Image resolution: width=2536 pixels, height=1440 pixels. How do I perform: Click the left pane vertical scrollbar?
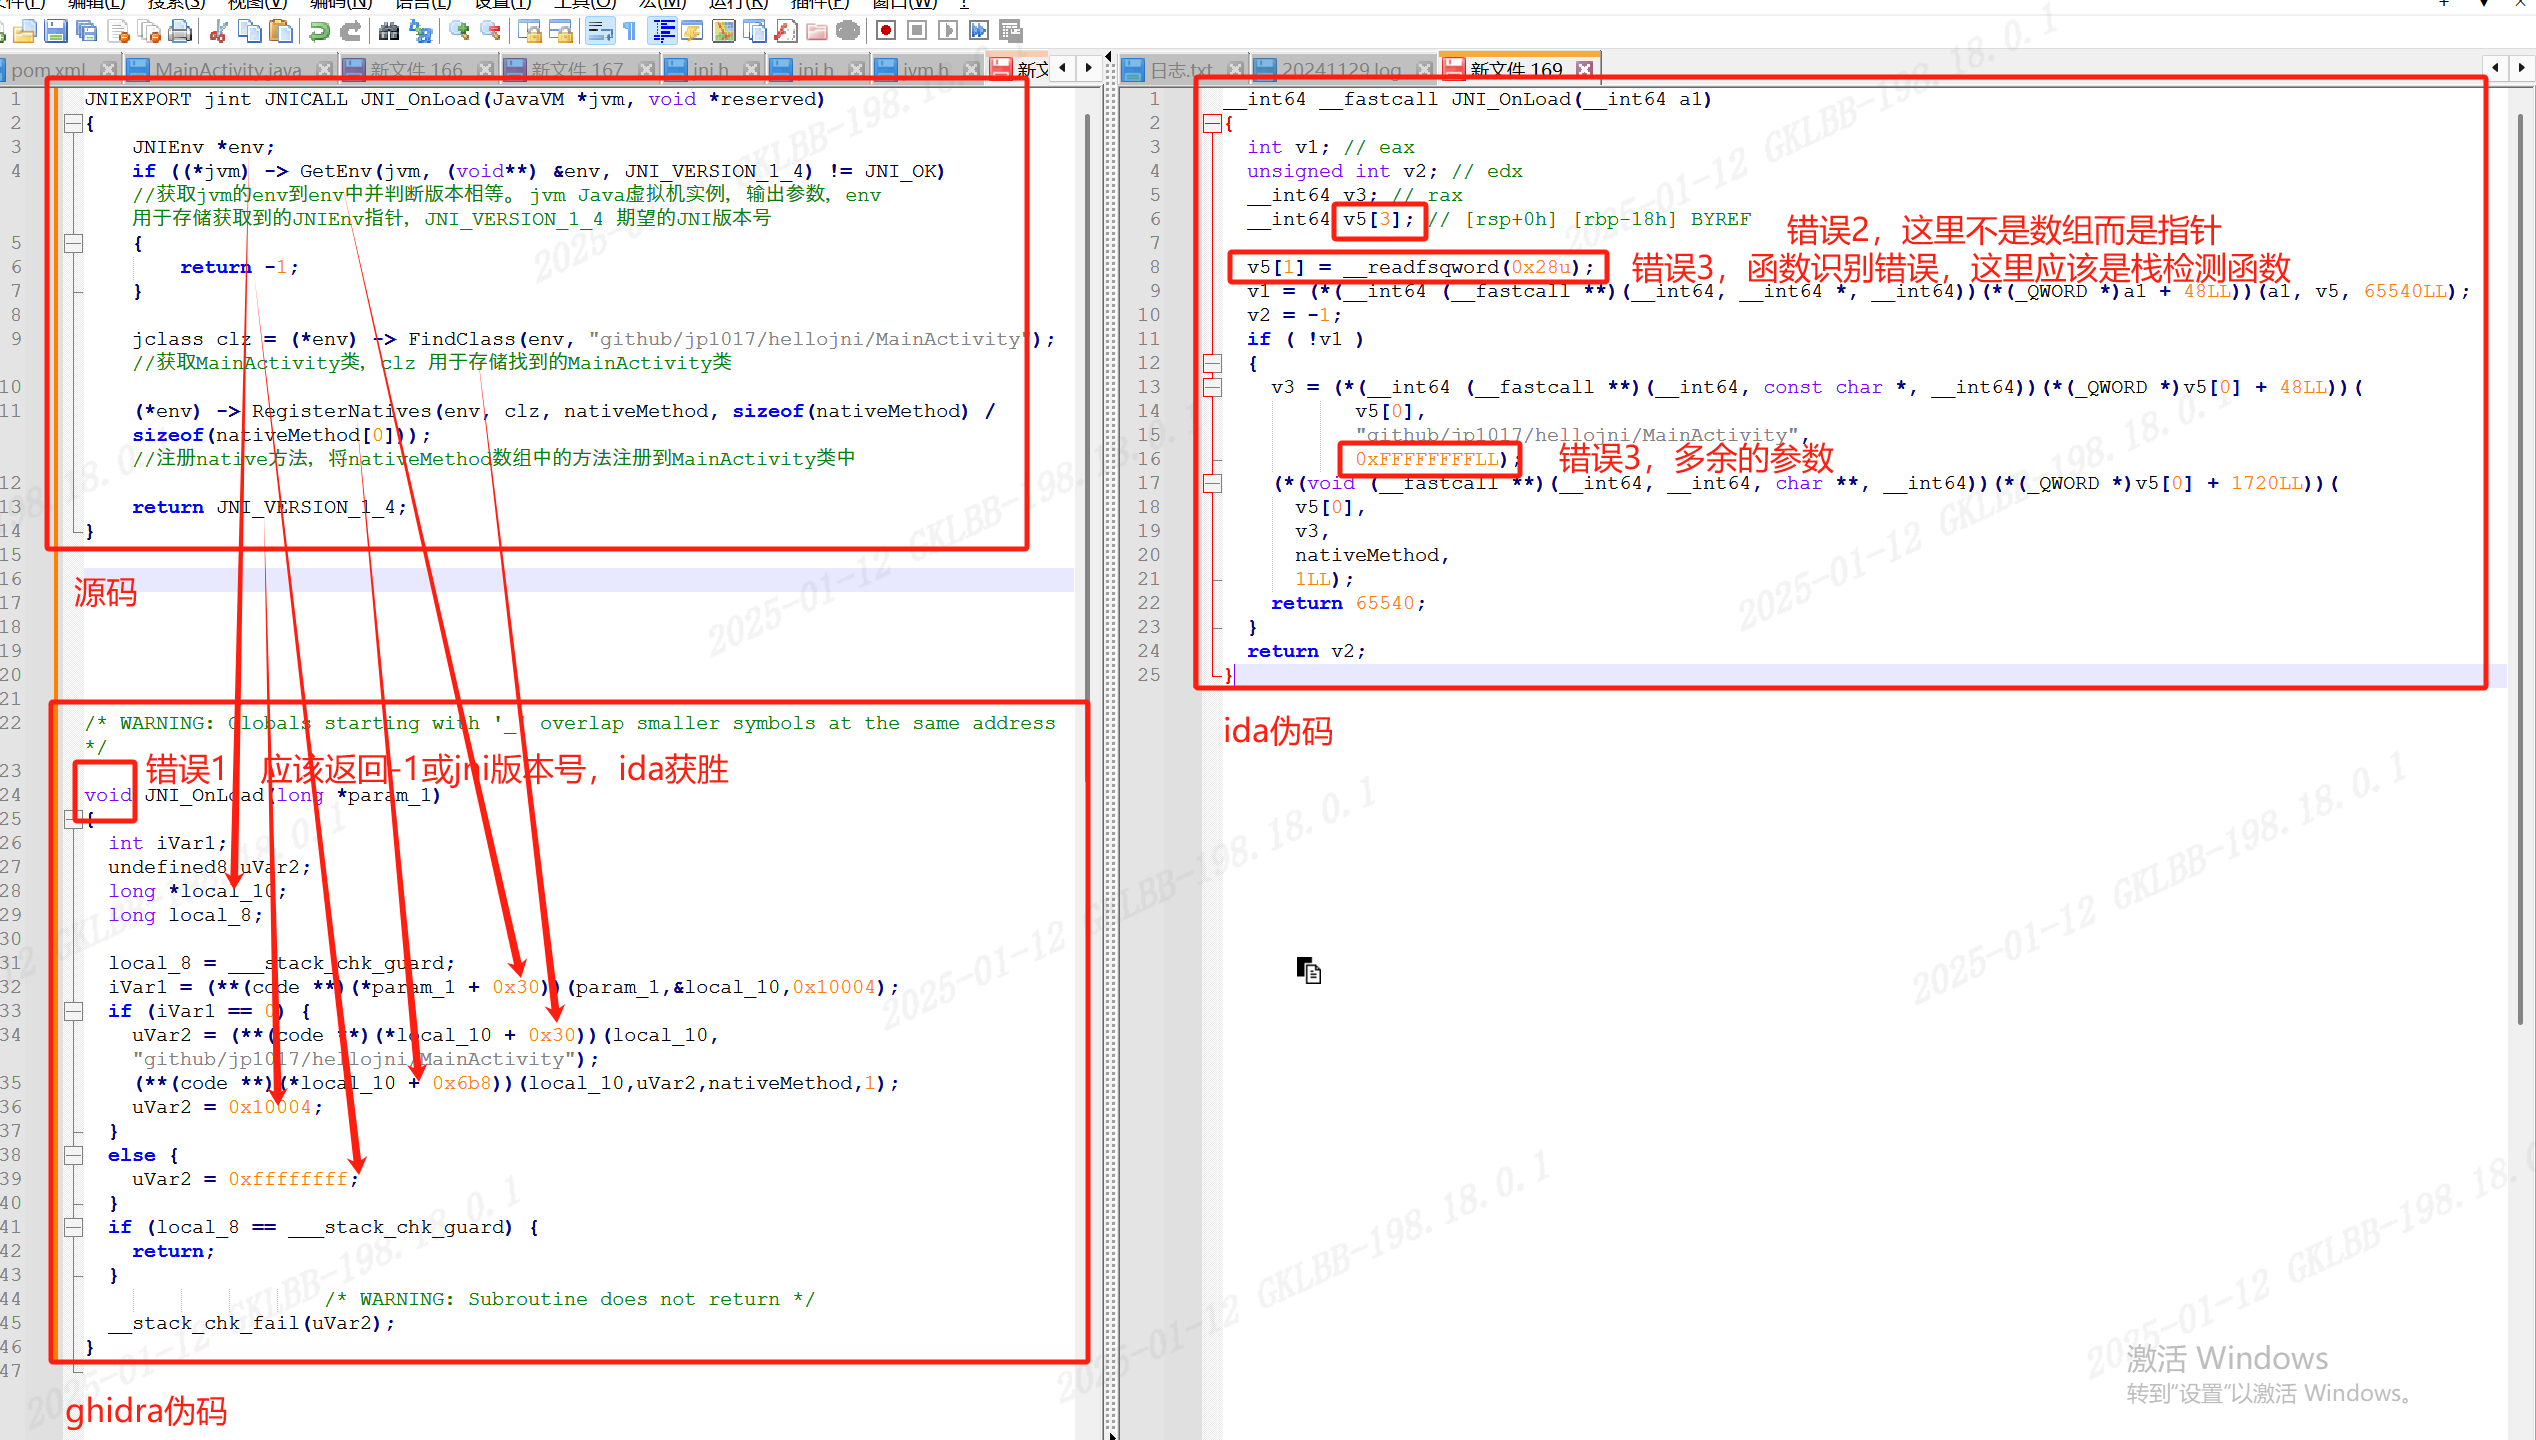(1087, 400)
